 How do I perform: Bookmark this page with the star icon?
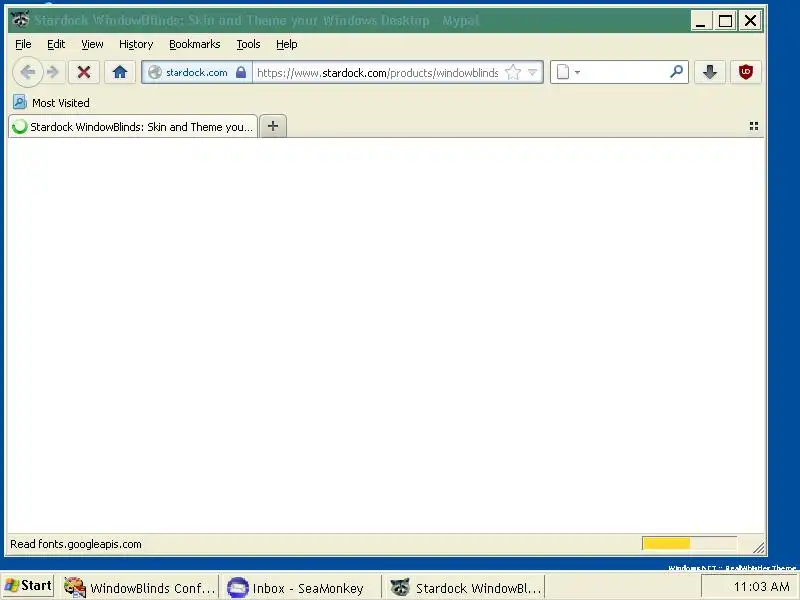513,72
